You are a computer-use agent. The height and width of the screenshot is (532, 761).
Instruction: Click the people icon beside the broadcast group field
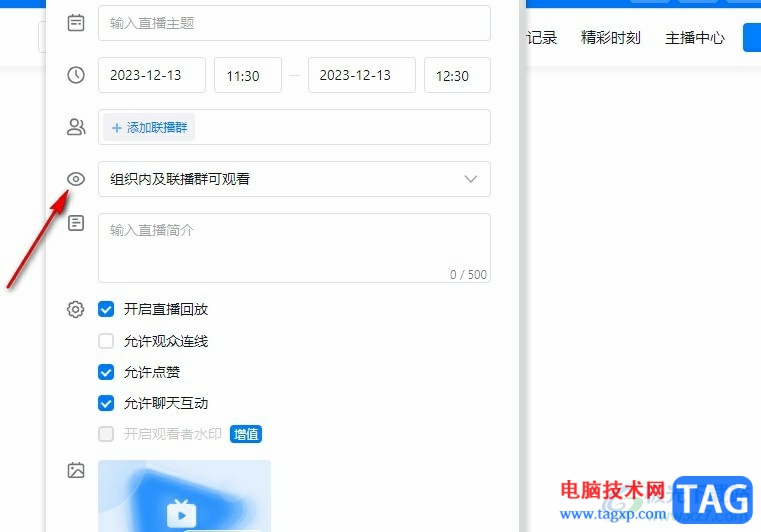76,127
